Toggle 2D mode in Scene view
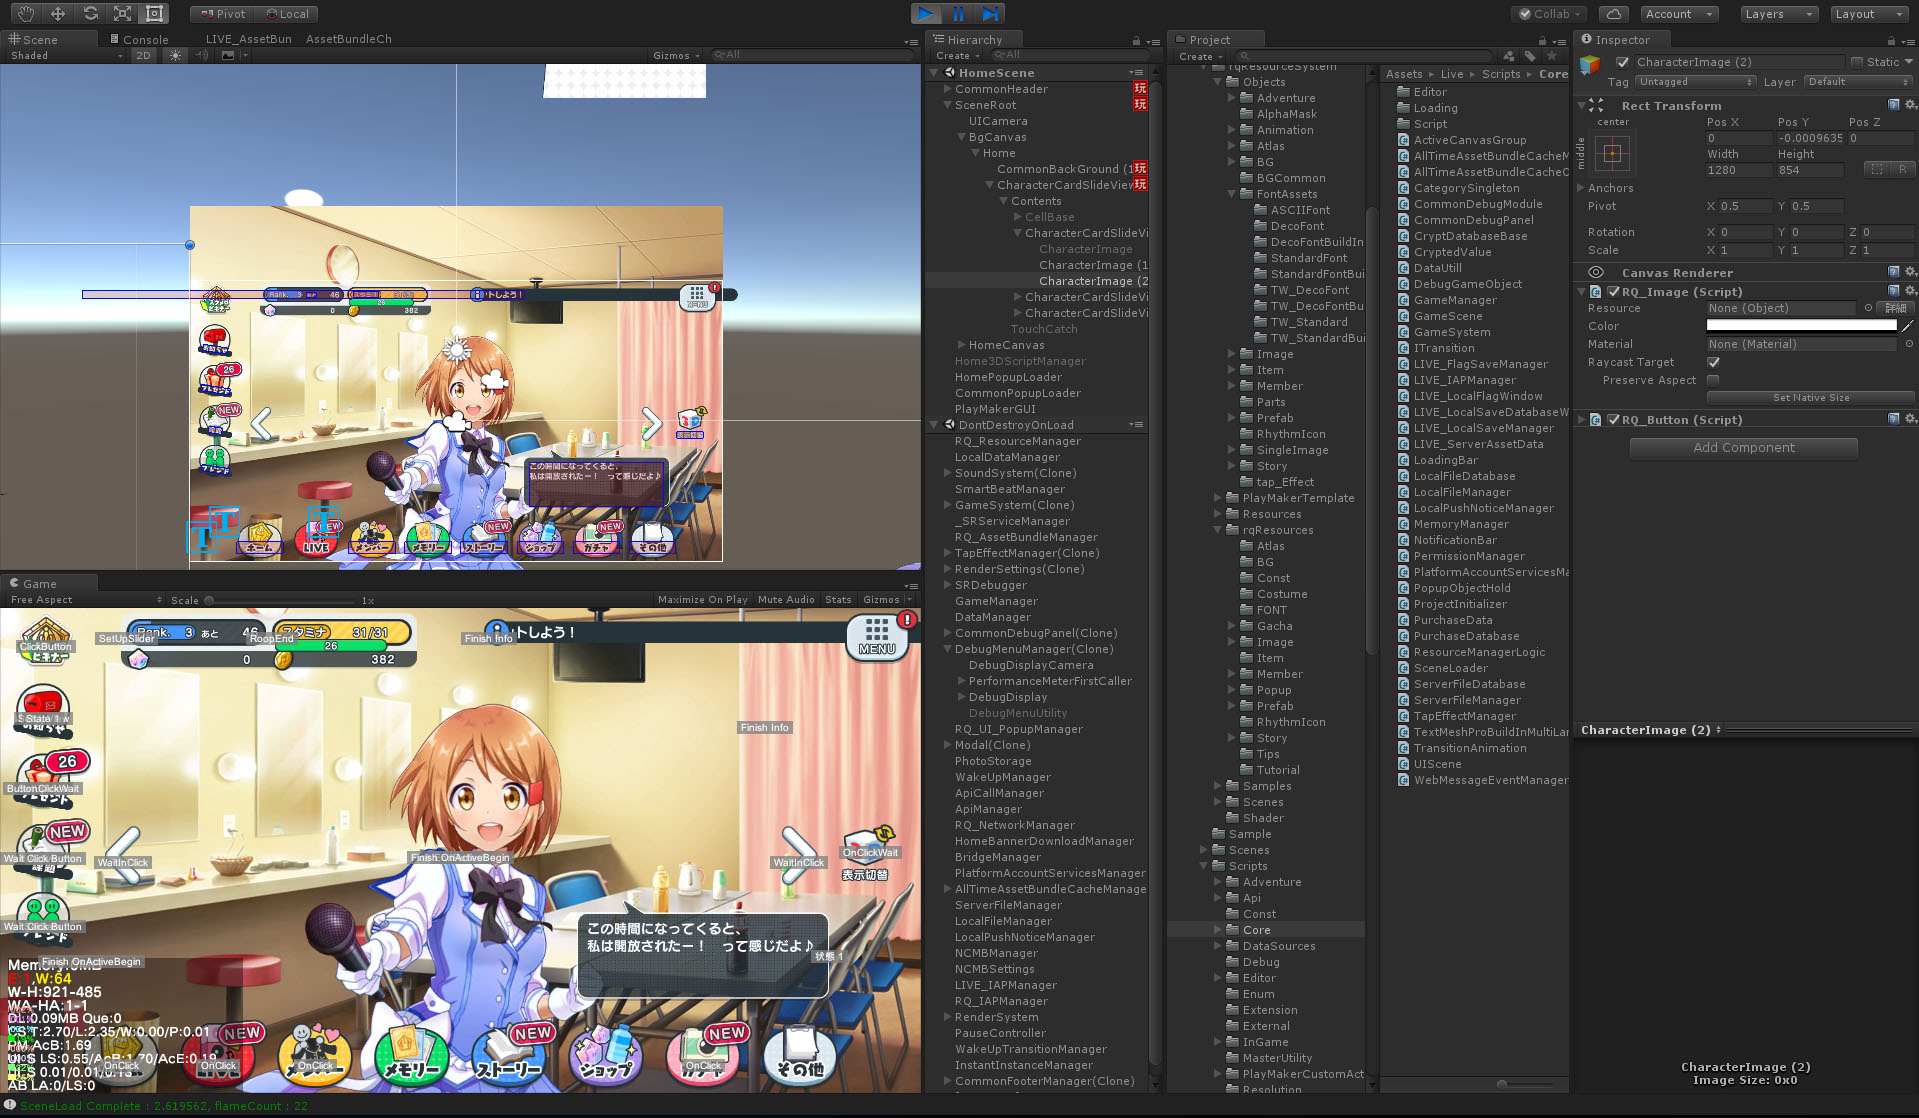 point(143,55)
